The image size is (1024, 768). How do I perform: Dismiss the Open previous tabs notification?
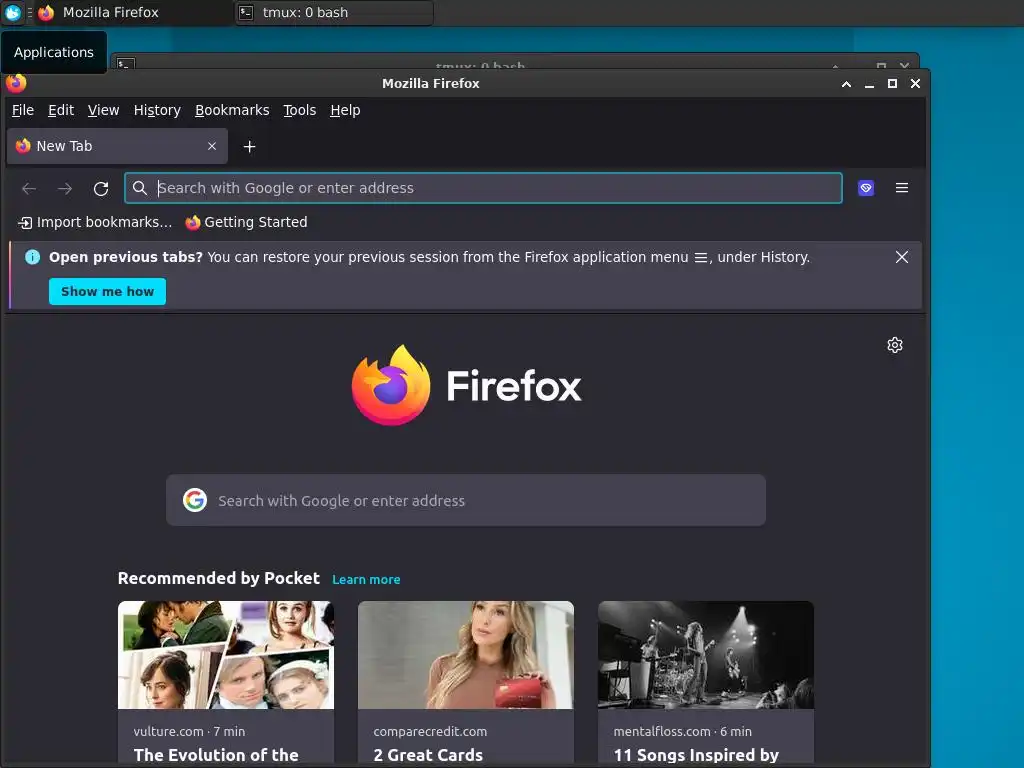(x=902, y=257)
